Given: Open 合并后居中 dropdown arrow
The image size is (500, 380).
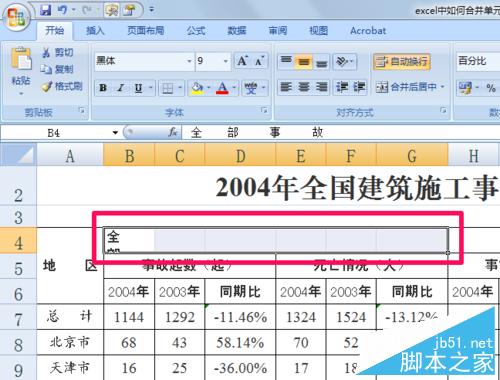Looking at the screenshot, I should point(443,87).
